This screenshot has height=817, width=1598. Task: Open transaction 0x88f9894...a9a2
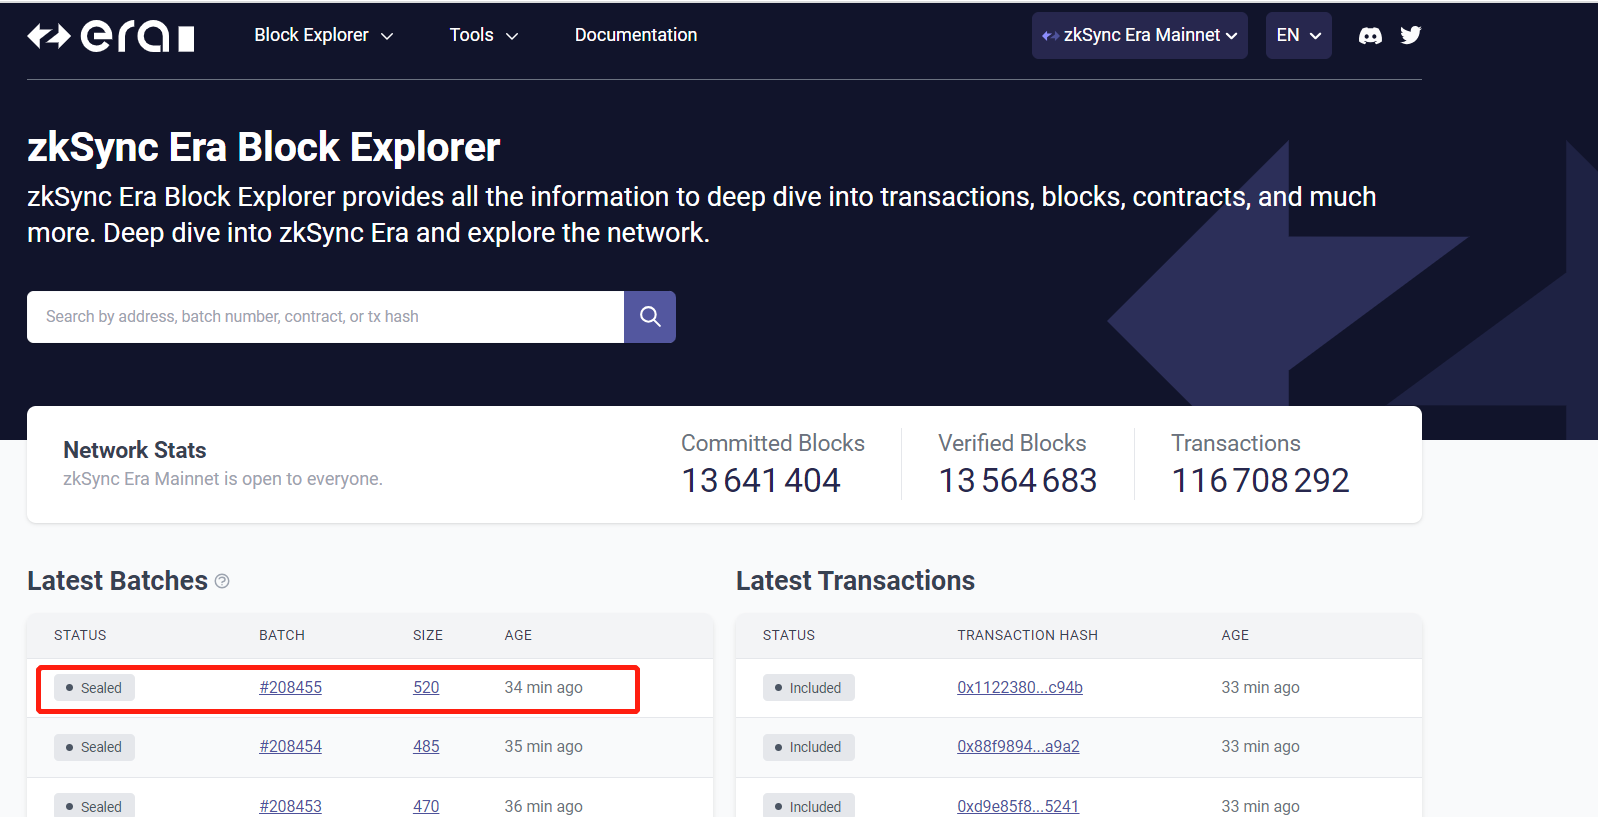pos(1018,747)
